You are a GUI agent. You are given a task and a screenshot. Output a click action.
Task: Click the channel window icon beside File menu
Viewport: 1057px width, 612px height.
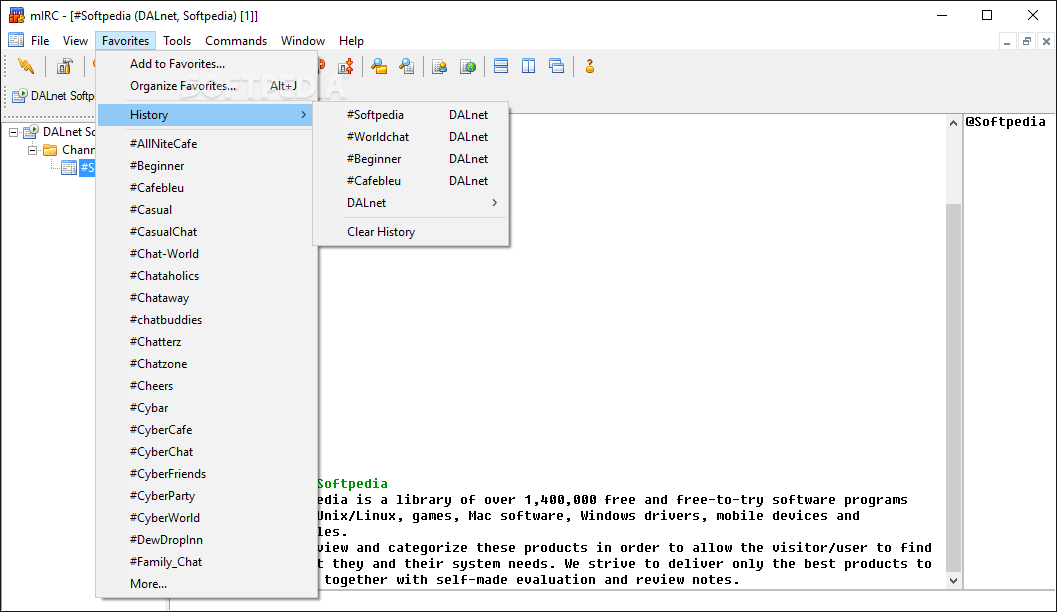coord(16,40)
